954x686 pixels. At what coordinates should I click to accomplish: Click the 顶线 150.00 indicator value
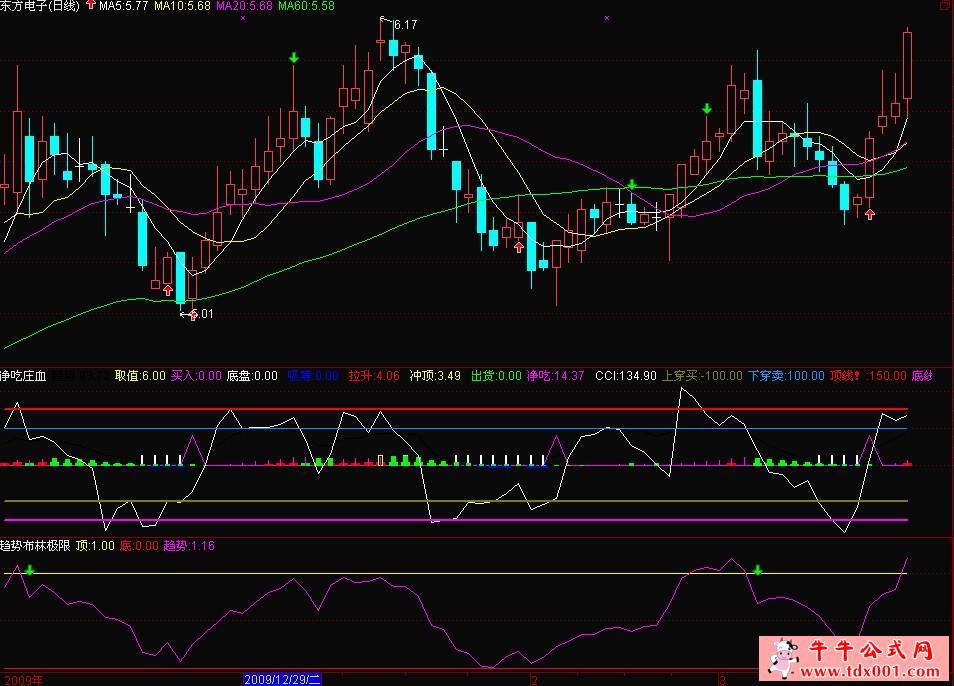[868, 376]
